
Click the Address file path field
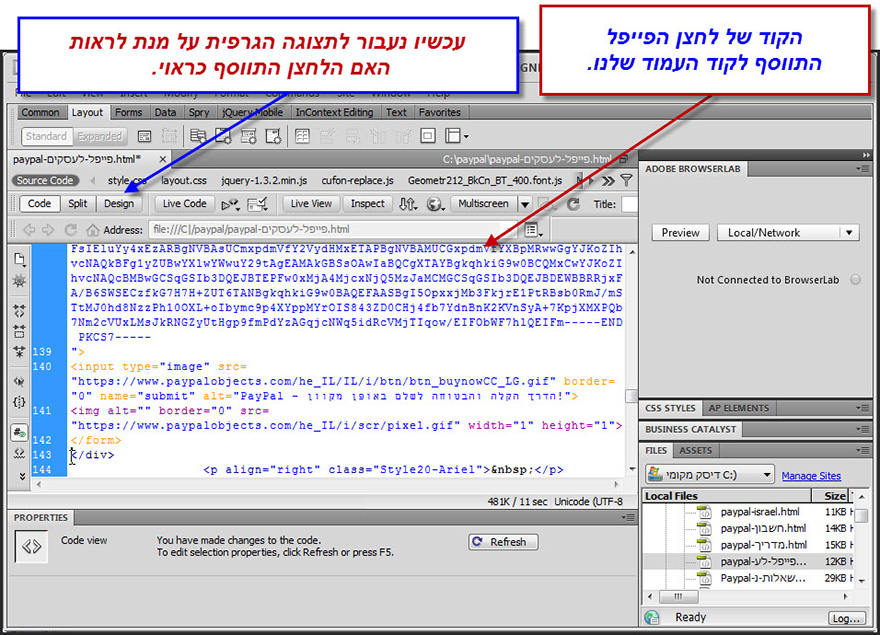coord(333,230)
